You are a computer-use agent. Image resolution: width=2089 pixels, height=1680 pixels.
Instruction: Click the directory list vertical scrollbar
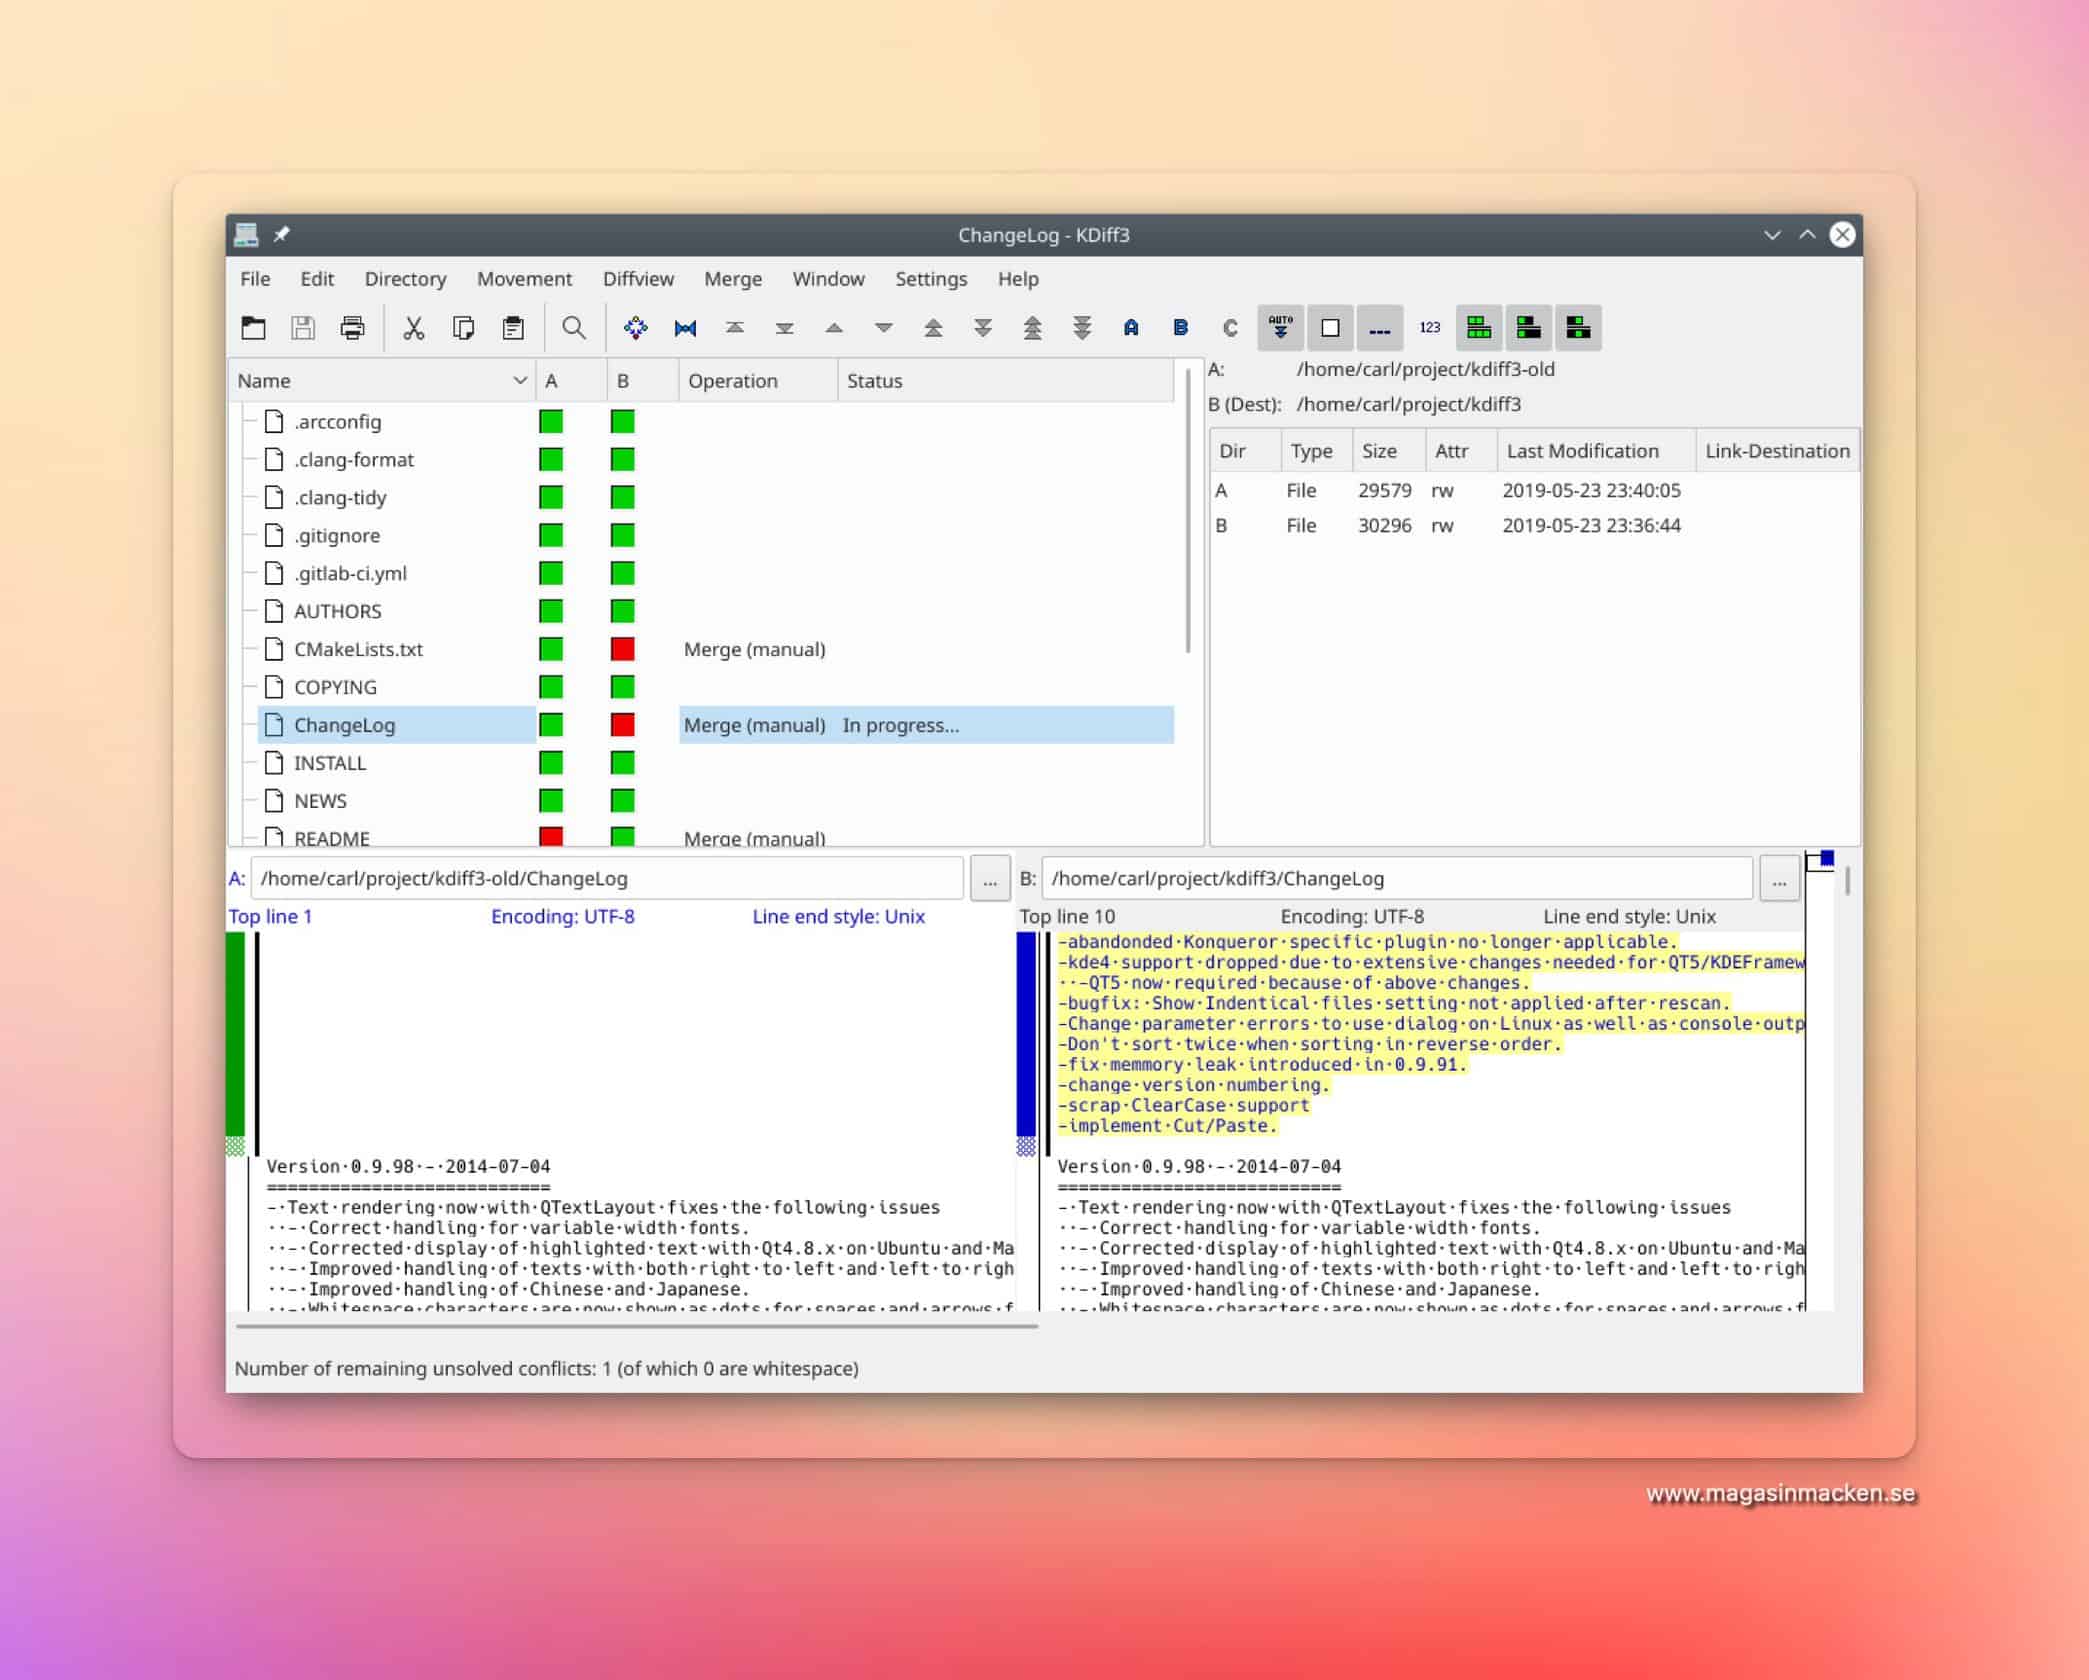coord(1188,511)
